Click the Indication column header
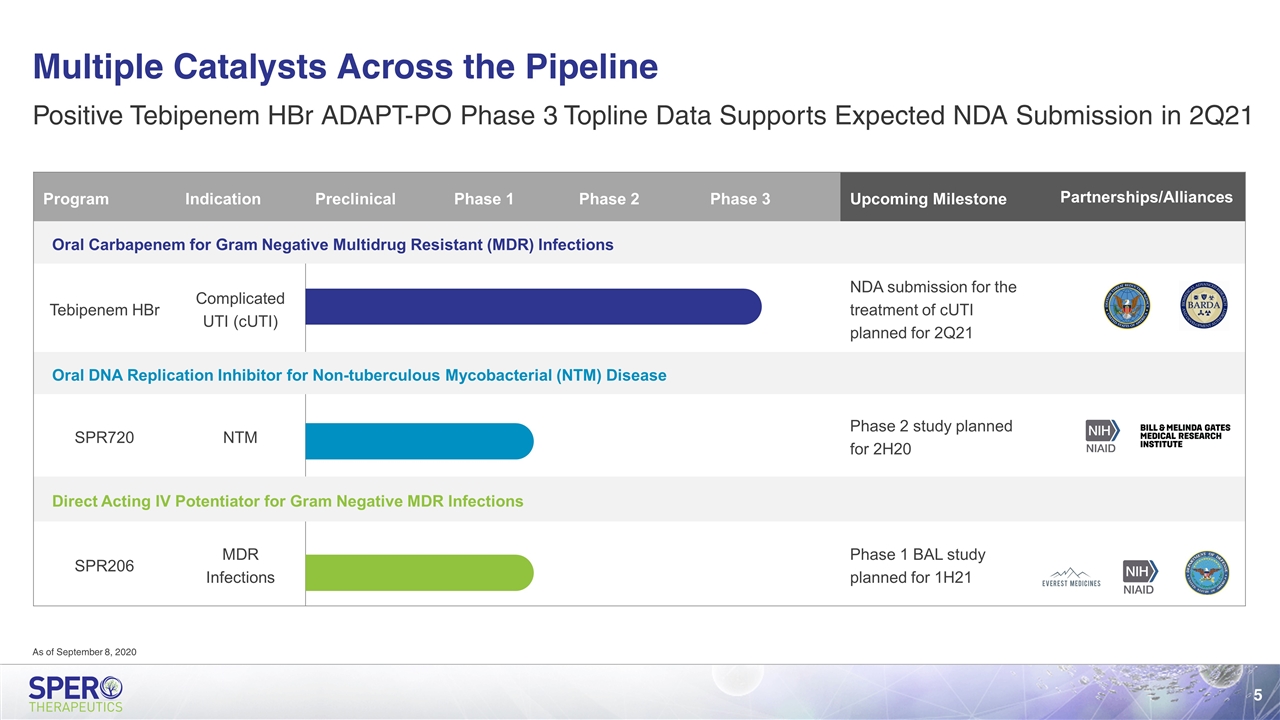The image size is (1280, 720). 223,199
